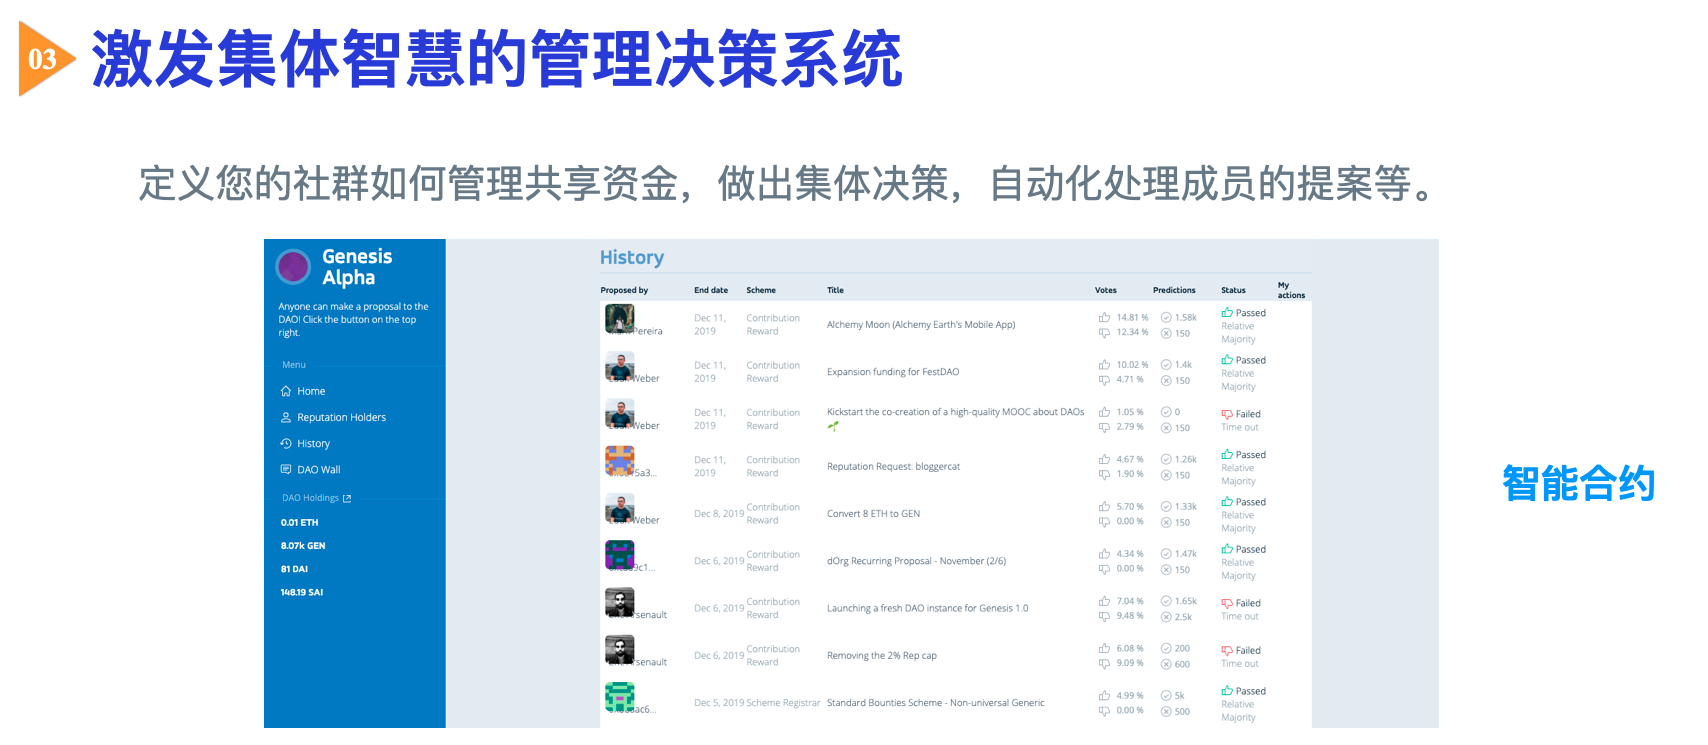
Task: Click the 8.07k GEN holding
Action: [303, 546]
